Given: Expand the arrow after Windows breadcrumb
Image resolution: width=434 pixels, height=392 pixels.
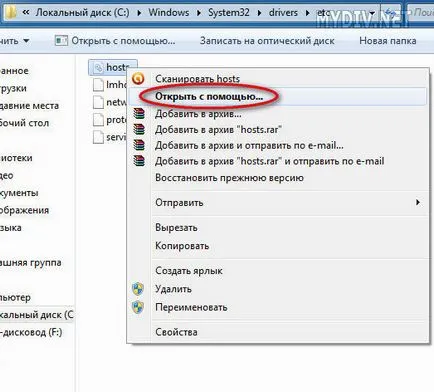Looking at the screenshot, I should coord(199,13).
